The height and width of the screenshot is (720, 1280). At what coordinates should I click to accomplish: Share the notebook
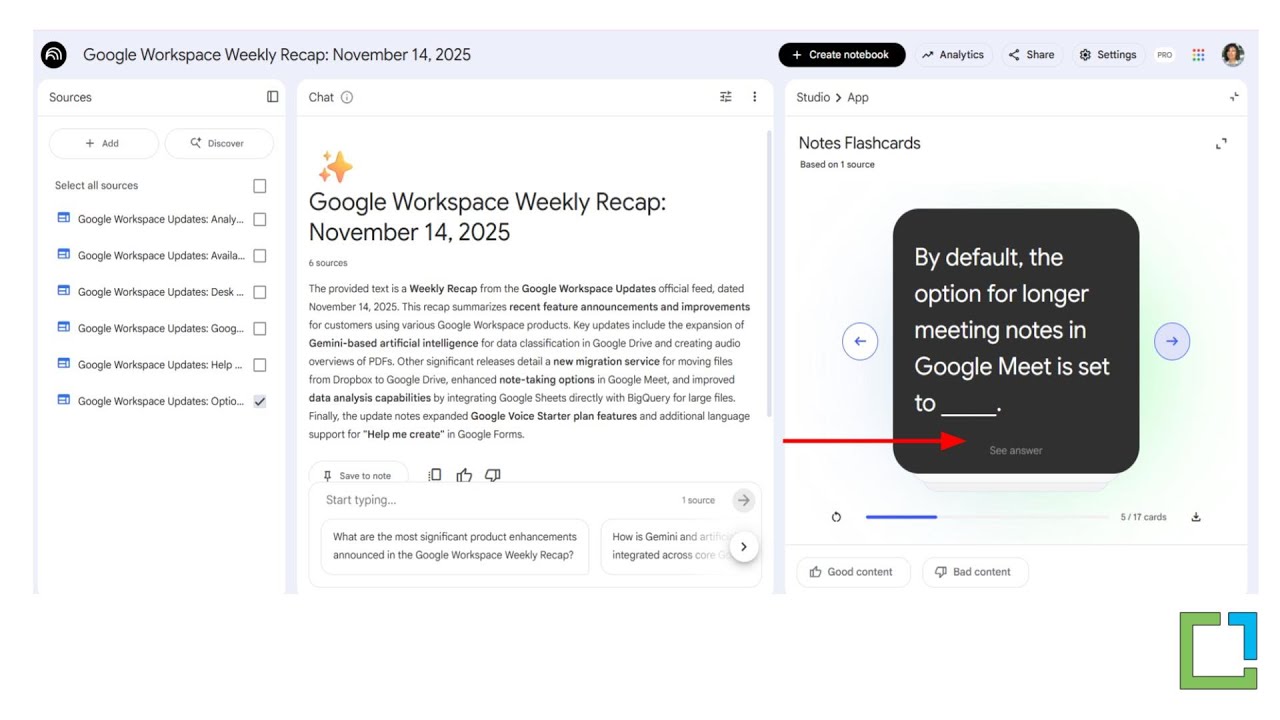point(1031,55)
